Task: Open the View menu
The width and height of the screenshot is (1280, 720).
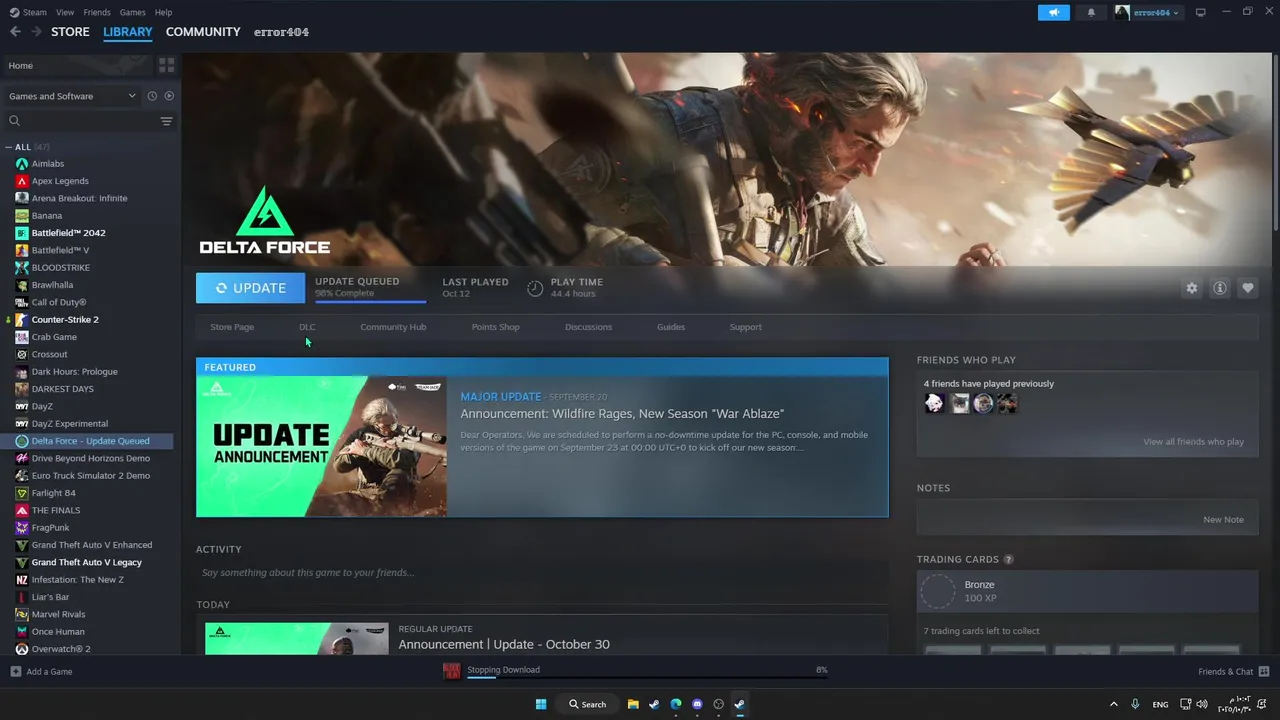Action: [65, 12]
